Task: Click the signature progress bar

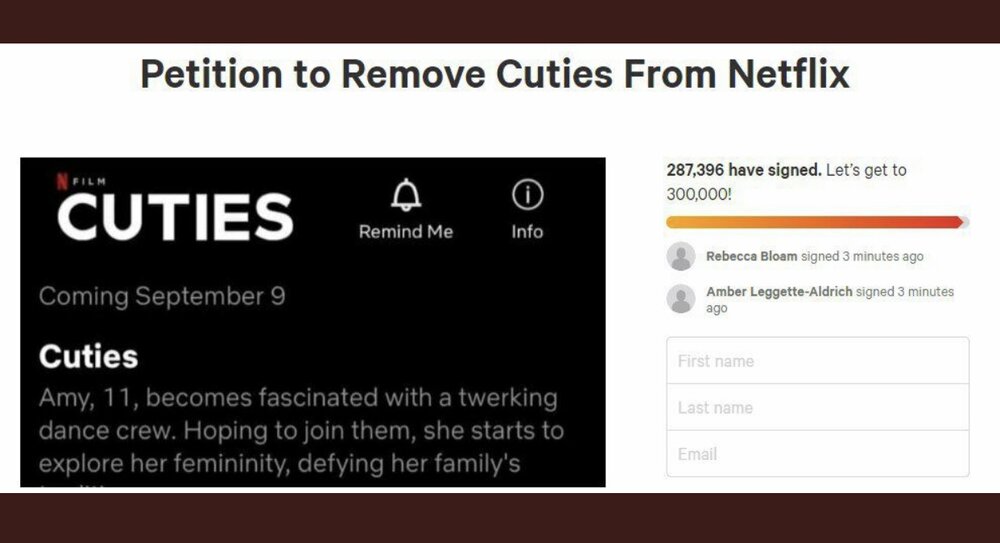Action: click(818, 222)
